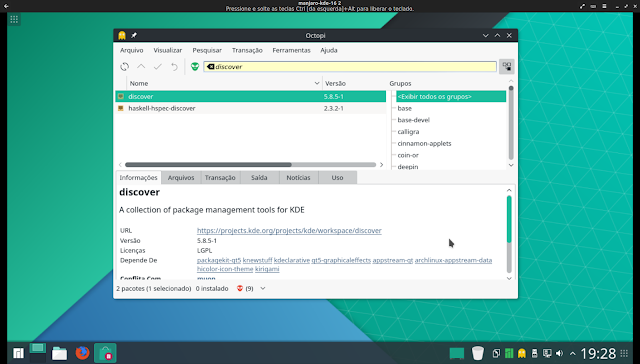This screenshot has height=364, width=640.
Task: Toggle the pin on all desktops icon
Action: (134, 36)
